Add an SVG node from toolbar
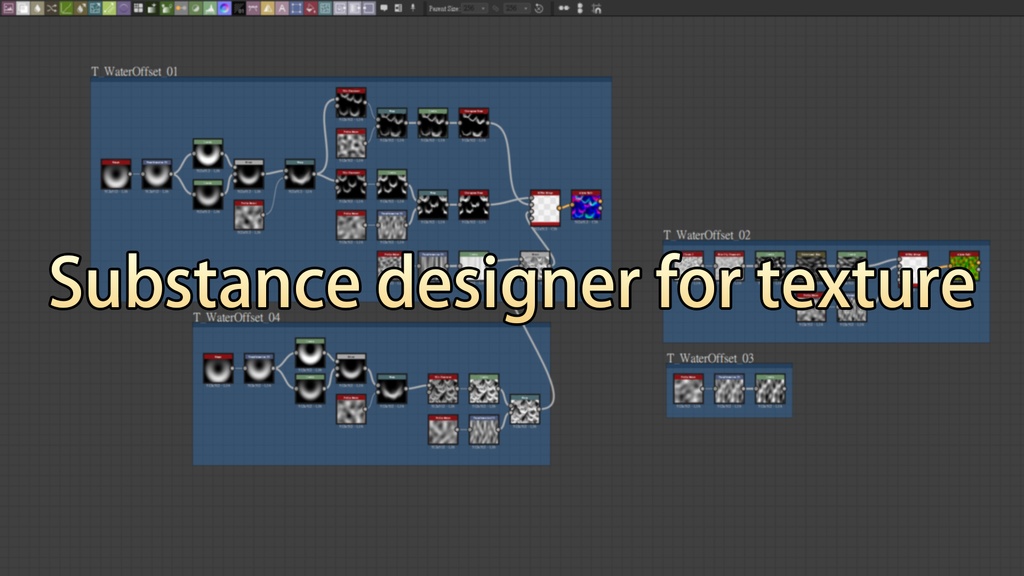 [x=253, y=8]
